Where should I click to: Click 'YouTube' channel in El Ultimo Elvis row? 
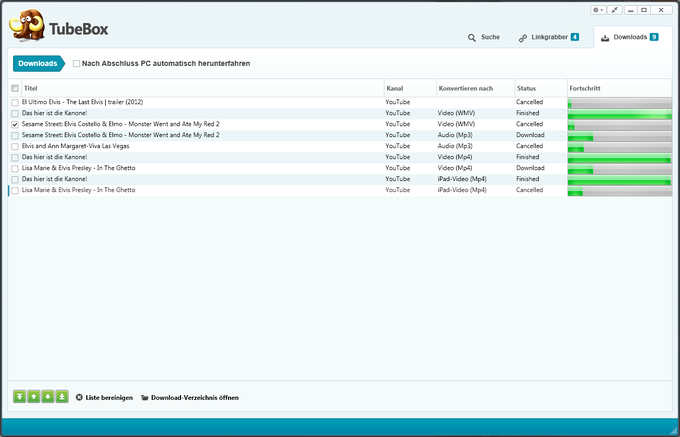(398, 102)
